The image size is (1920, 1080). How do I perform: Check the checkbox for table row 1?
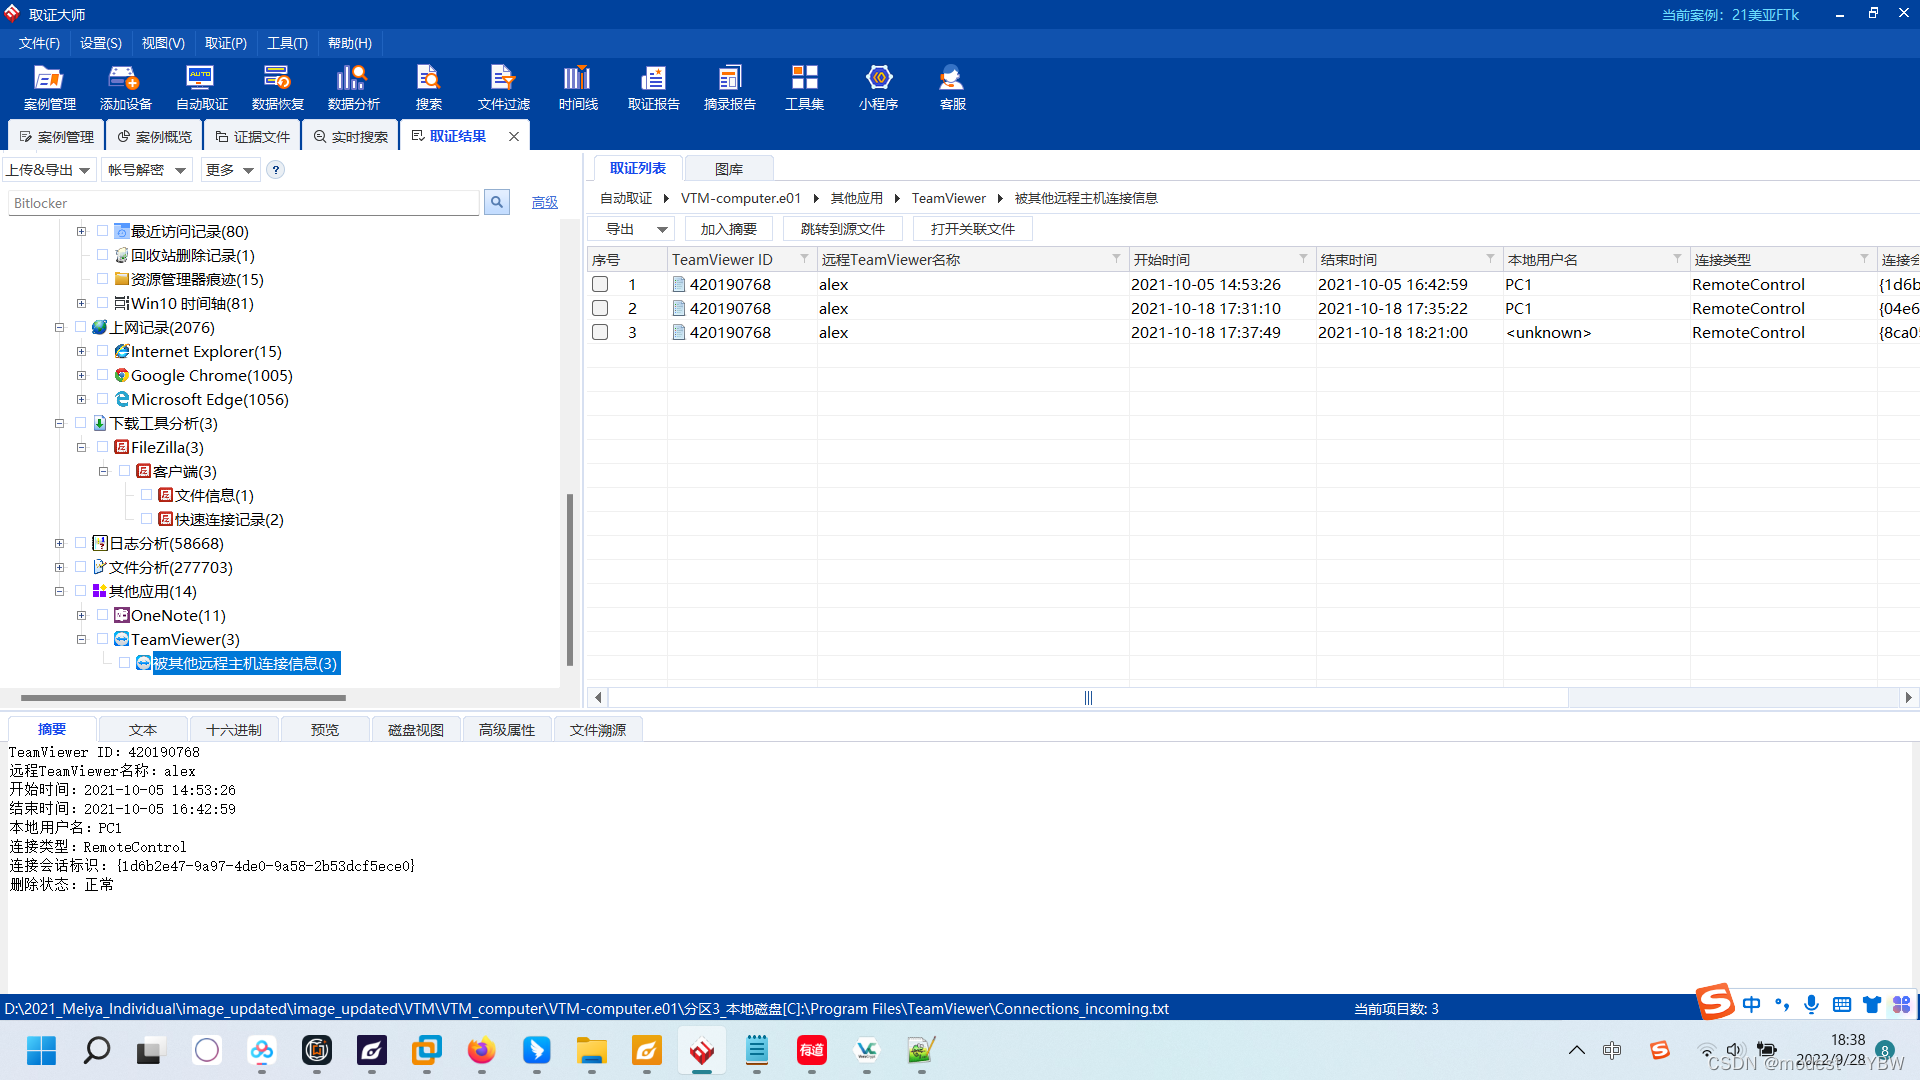point(600,285)
